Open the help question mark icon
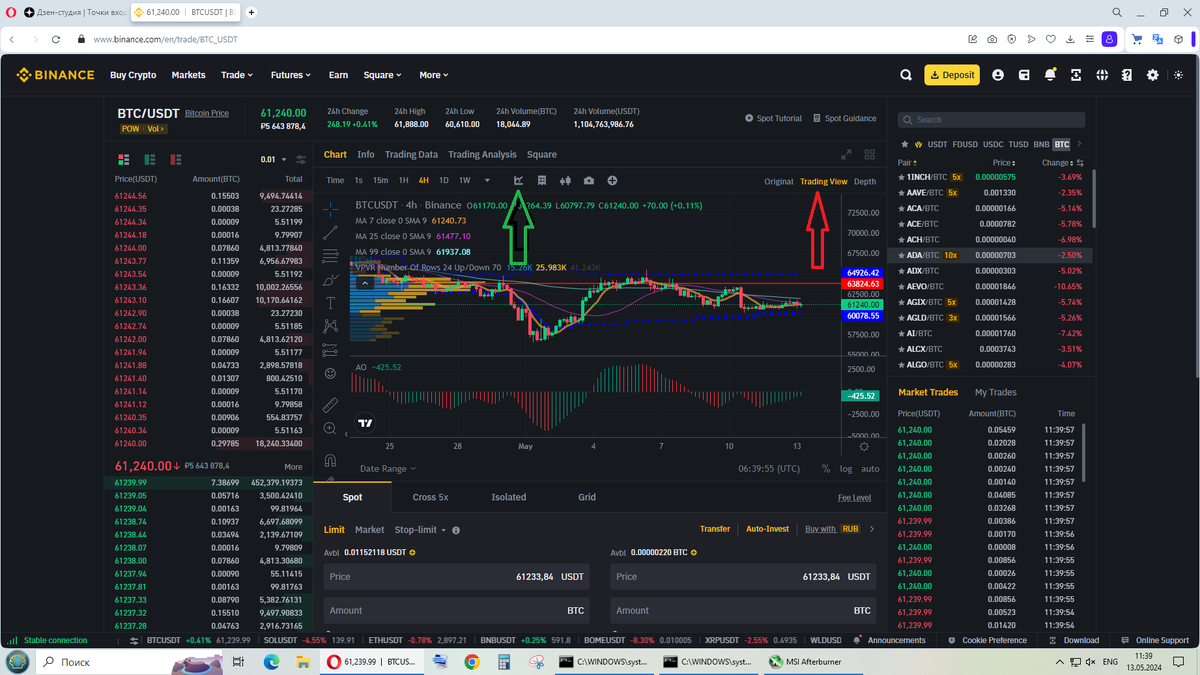Screen dimensions: 1200x675 [1127, 75]
